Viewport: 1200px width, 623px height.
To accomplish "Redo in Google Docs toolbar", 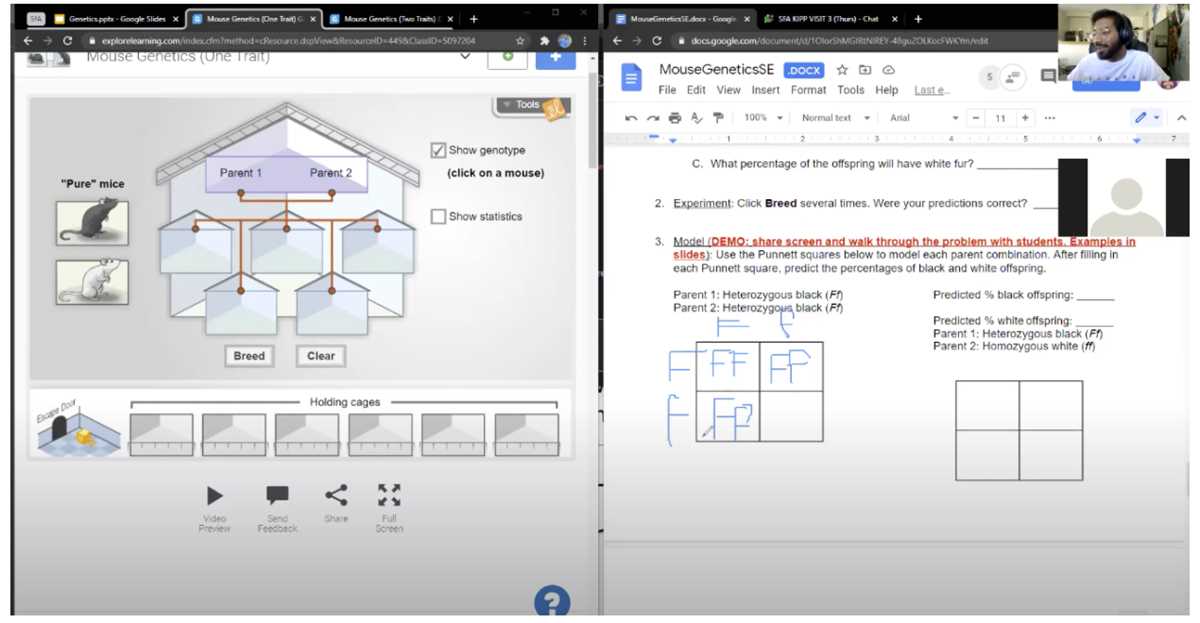I will click(653, 118).
